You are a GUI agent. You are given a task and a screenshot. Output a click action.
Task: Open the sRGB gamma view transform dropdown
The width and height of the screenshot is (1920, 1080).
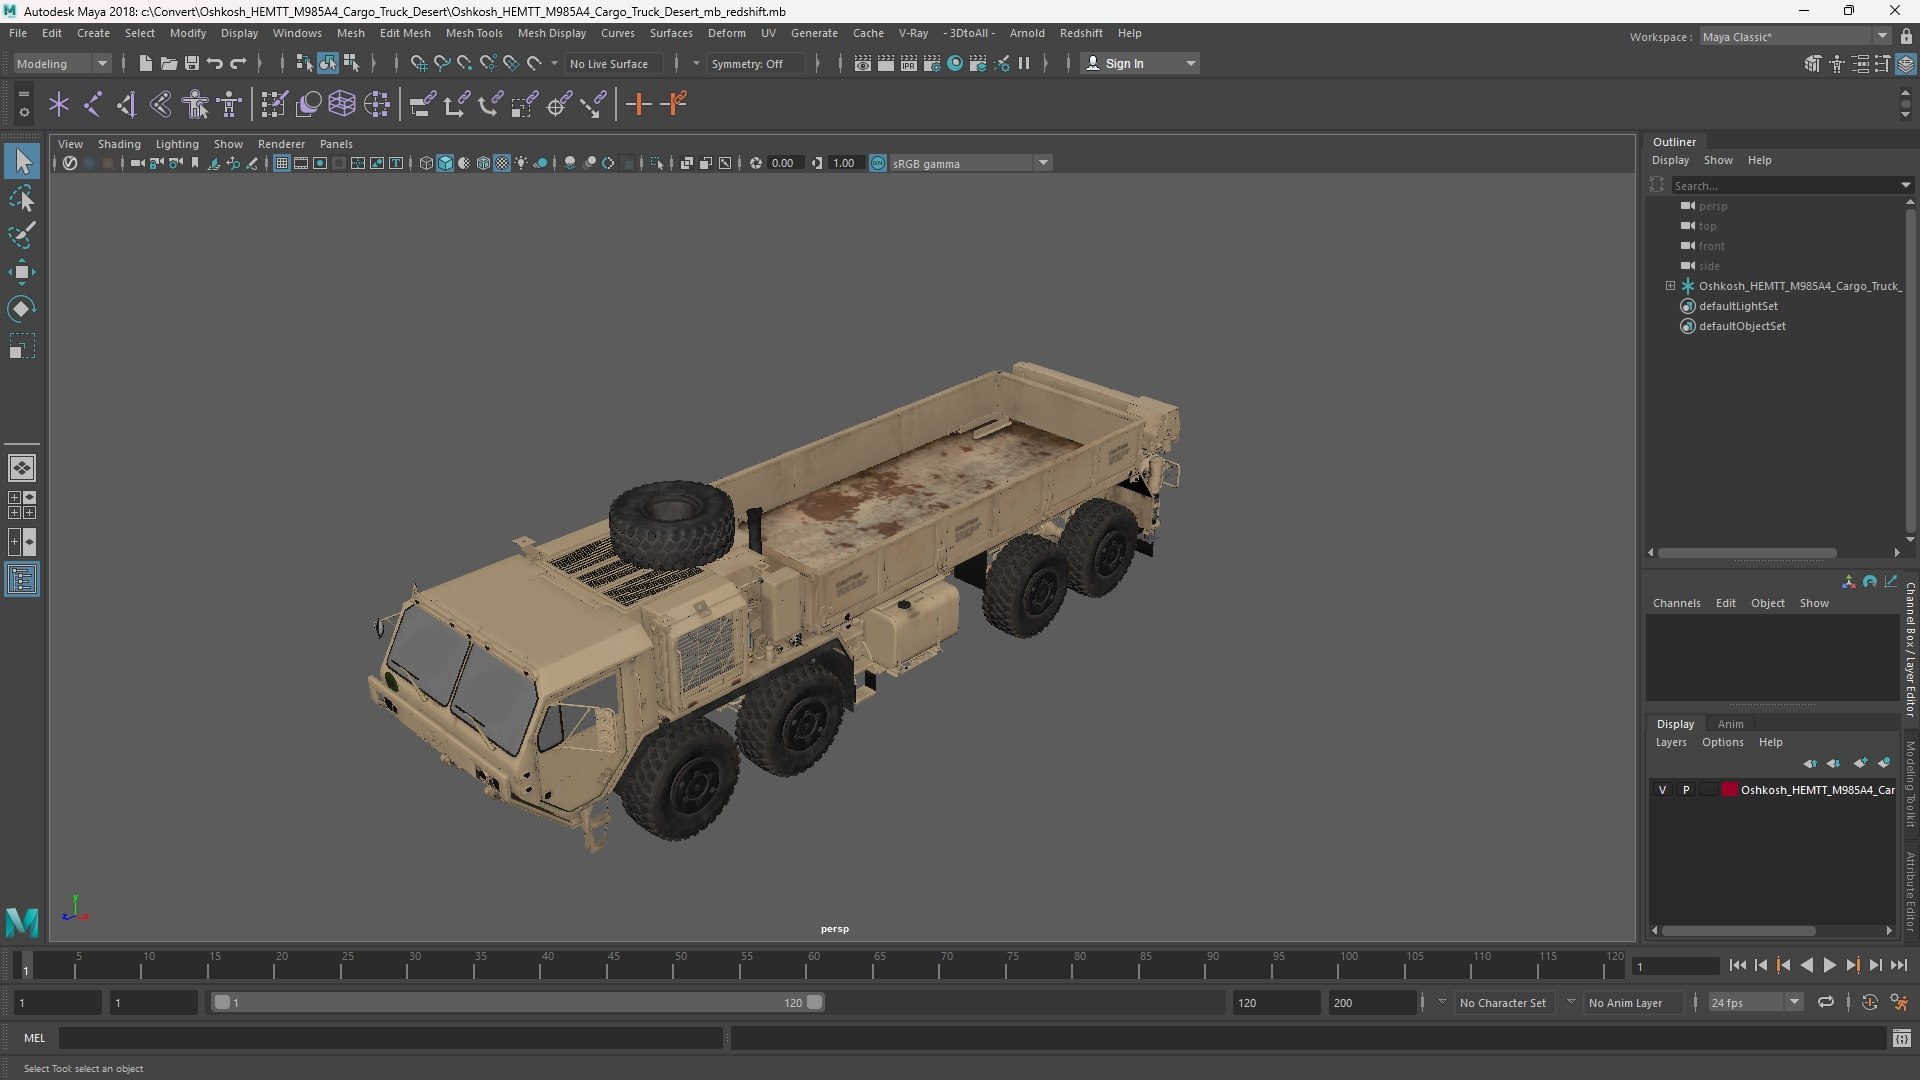click(970, 163)
